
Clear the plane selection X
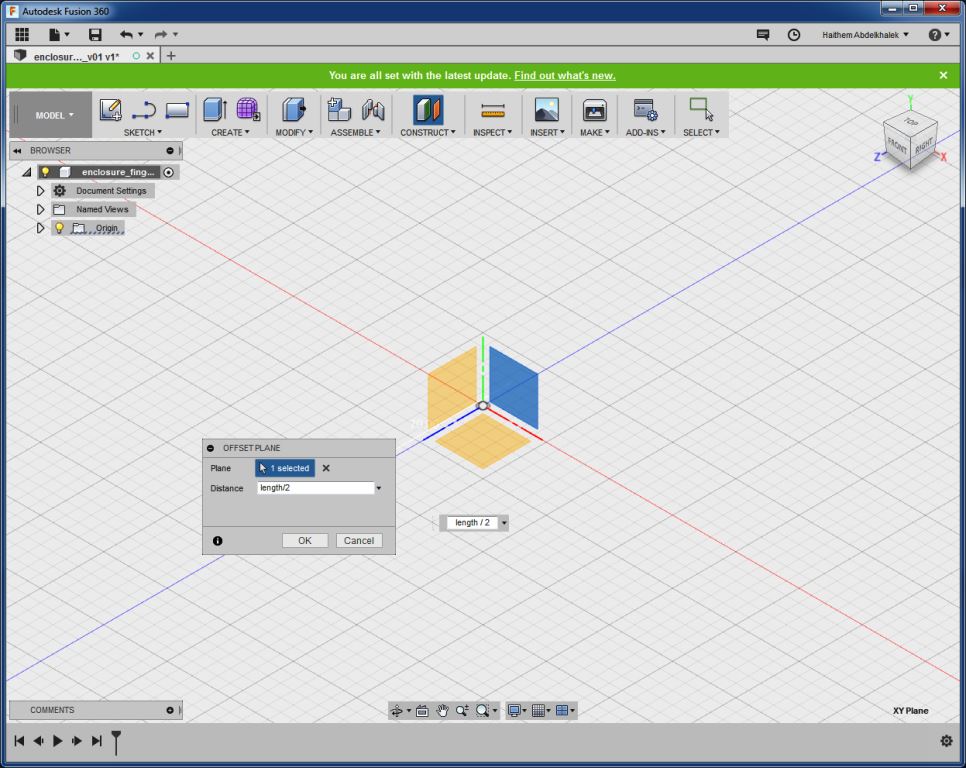click(326, 468)
